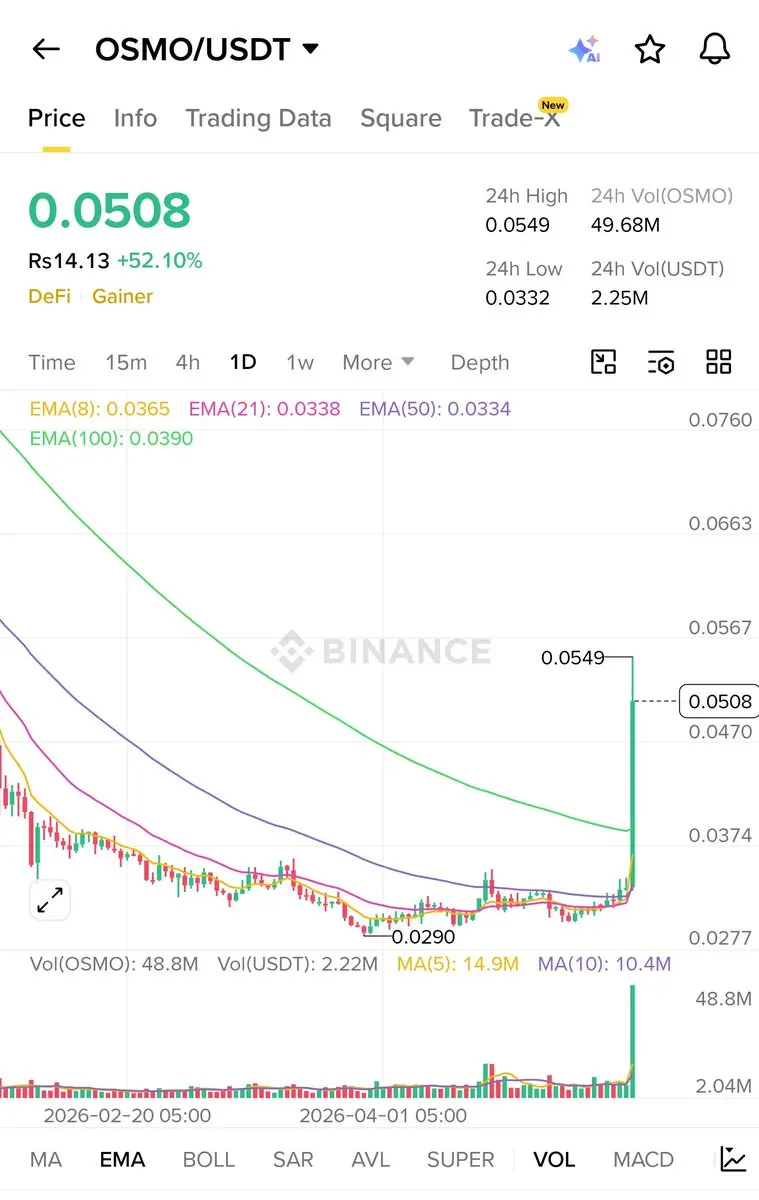Open the Trade-X tab
Viewport: 759px width, 1200px height.
514,118
